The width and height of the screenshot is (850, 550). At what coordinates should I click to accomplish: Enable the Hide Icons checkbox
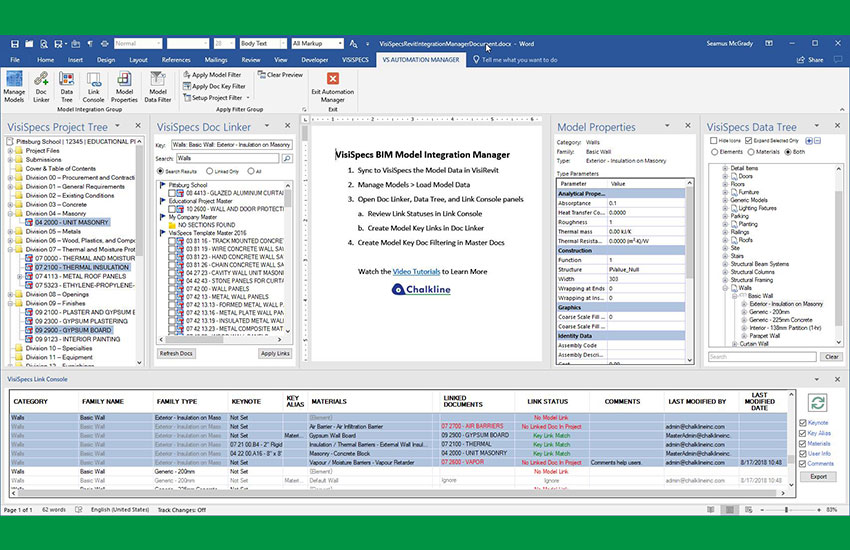tap(712, 141)
